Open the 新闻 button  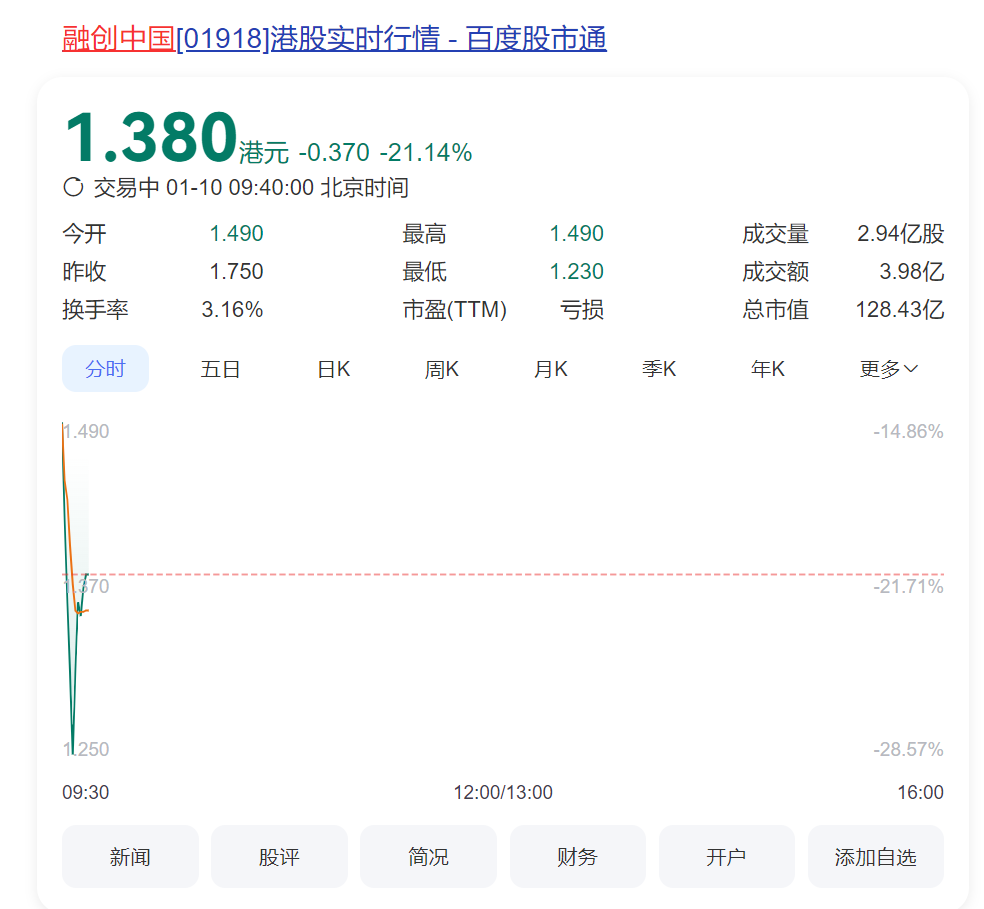[130, 856]
